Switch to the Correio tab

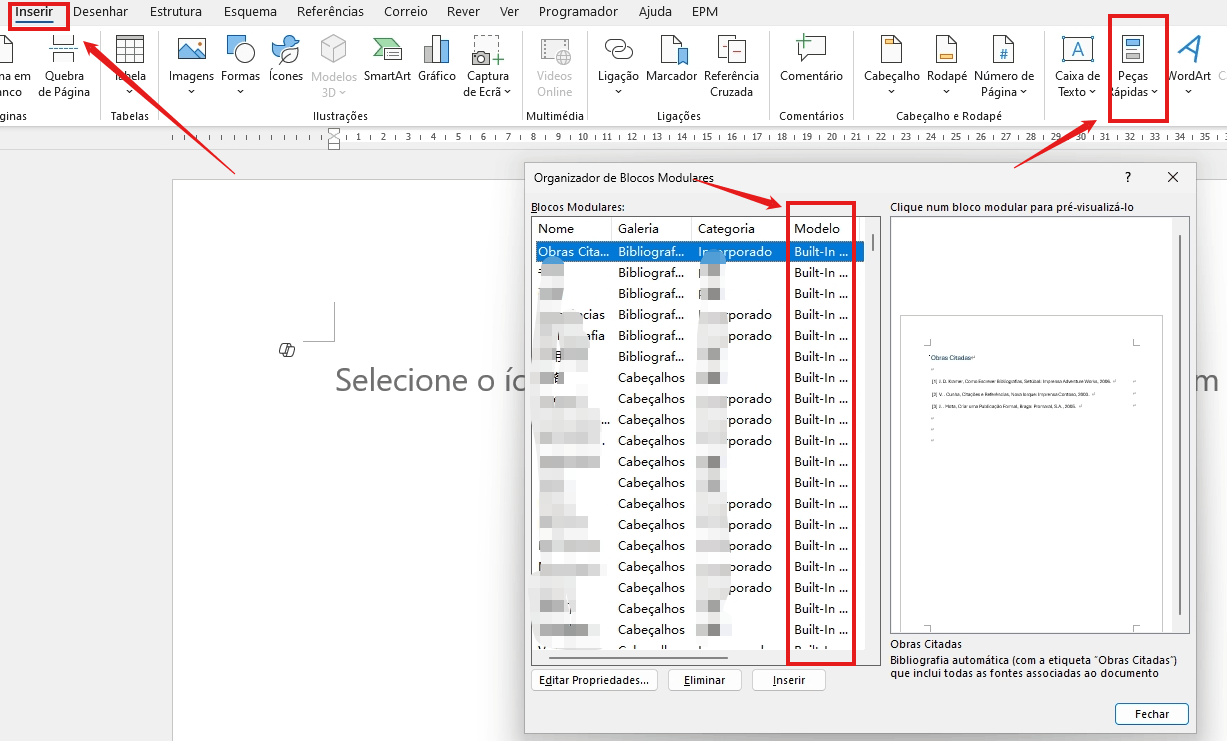[405, 12]
